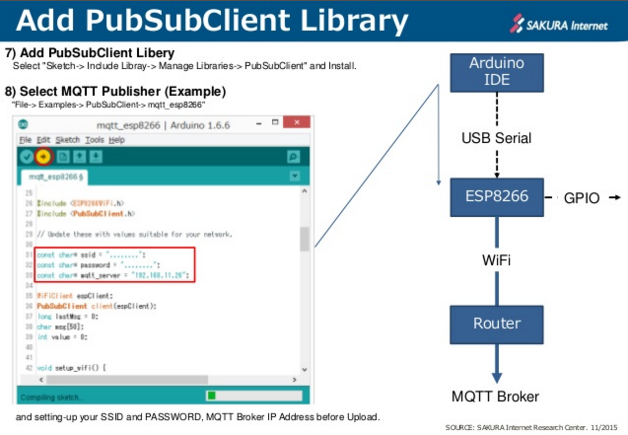Image resolution: width=628 pixels, height=435 pixels.
Task: Click the void setup_wifi() line
Action: click(x=71, y=368)
